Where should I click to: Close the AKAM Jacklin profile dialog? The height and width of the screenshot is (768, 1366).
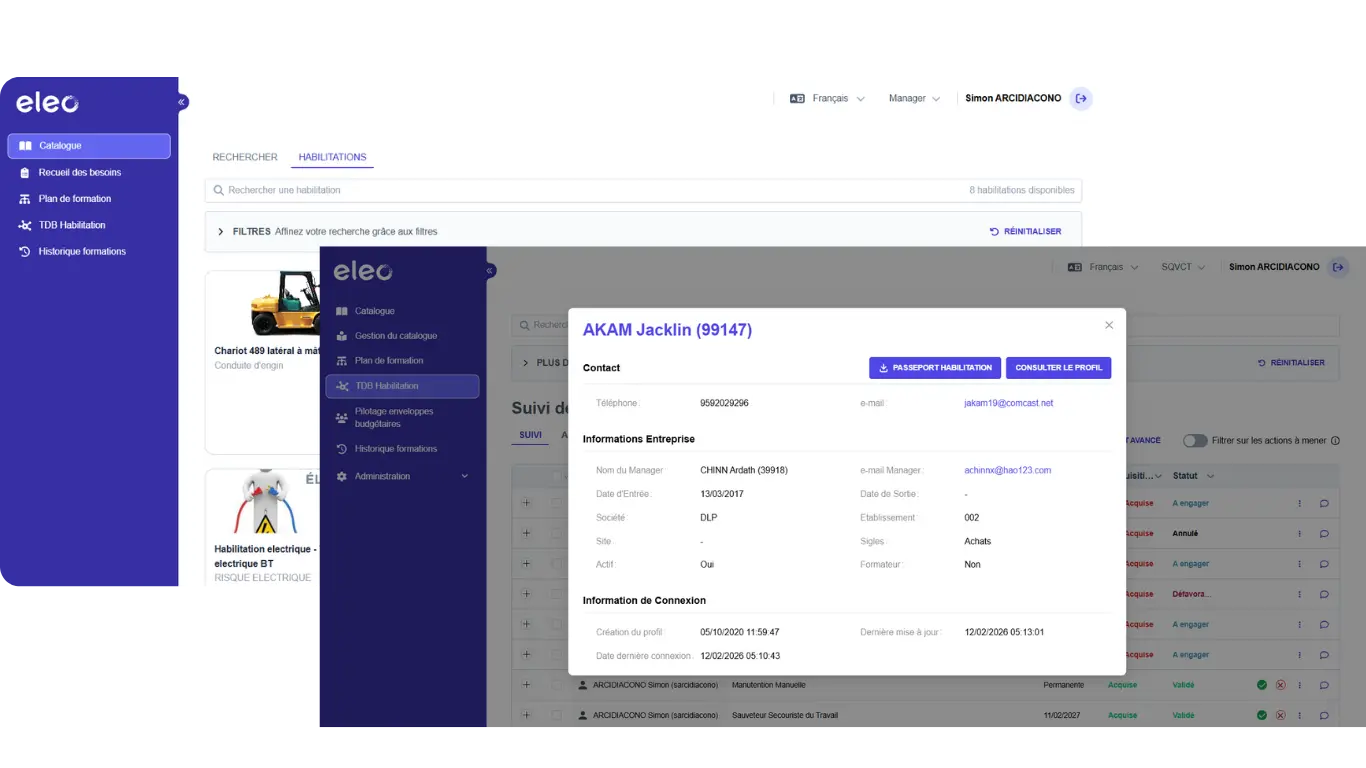click(x=1109, y=325)
